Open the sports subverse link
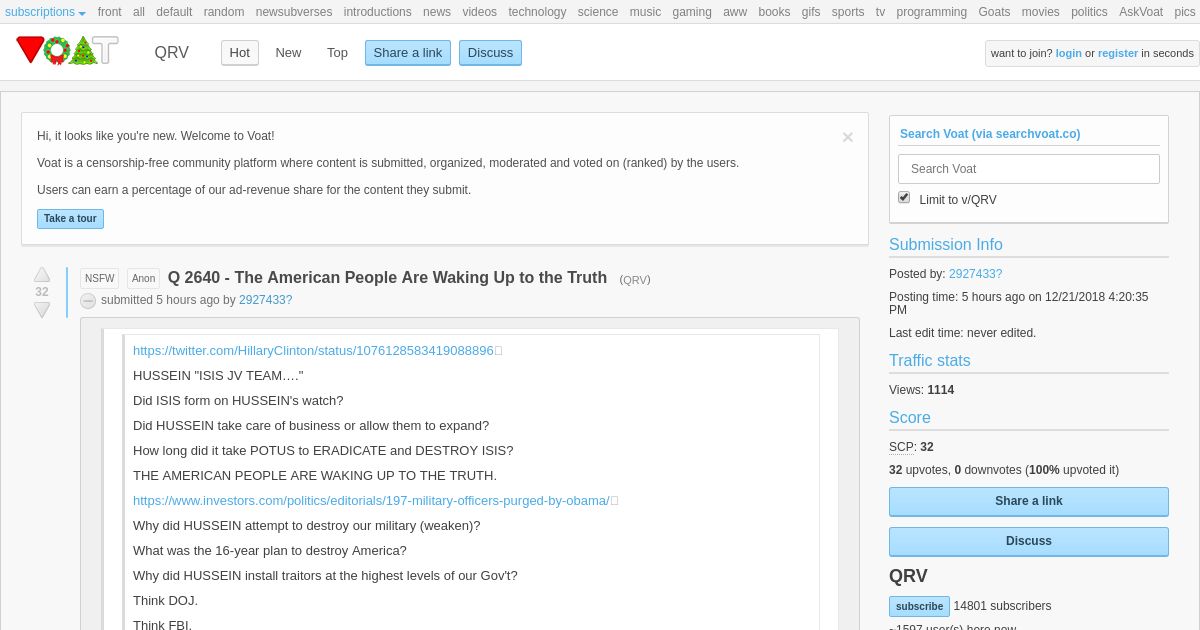The height and width of the screenshot is (630, 1200). tap(848, 12)
